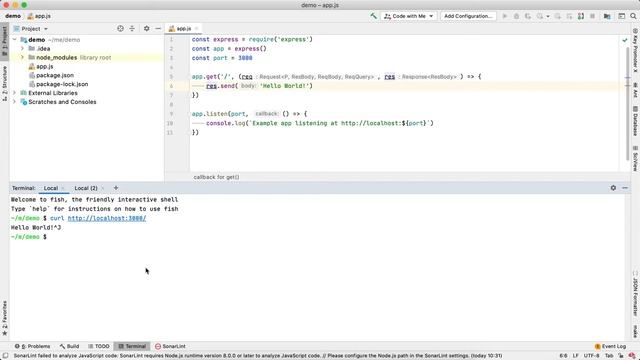
Task: Hide the Project panel with minus icon
Action: pos(158,29)
